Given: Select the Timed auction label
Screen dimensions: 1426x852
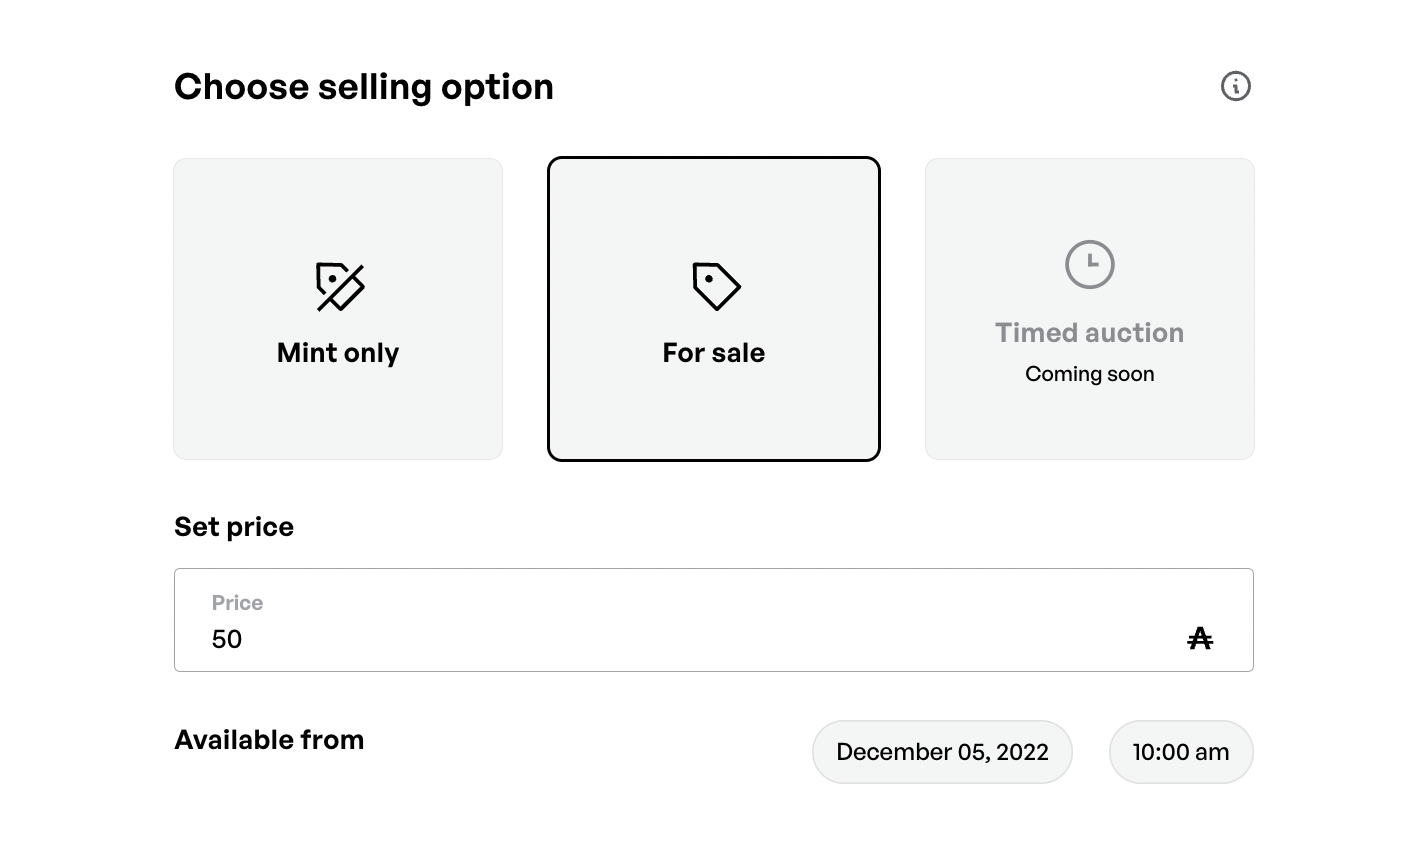Looking at the screenshot, I should 1089,333.
